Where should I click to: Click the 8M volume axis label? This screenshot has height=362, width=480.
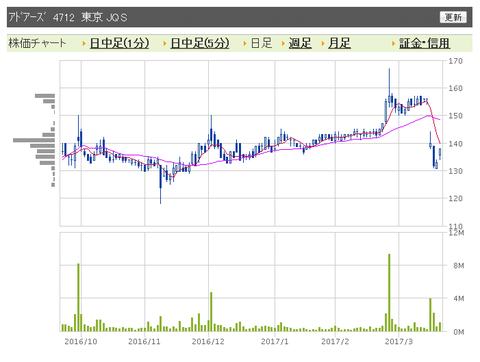point(459,266)
